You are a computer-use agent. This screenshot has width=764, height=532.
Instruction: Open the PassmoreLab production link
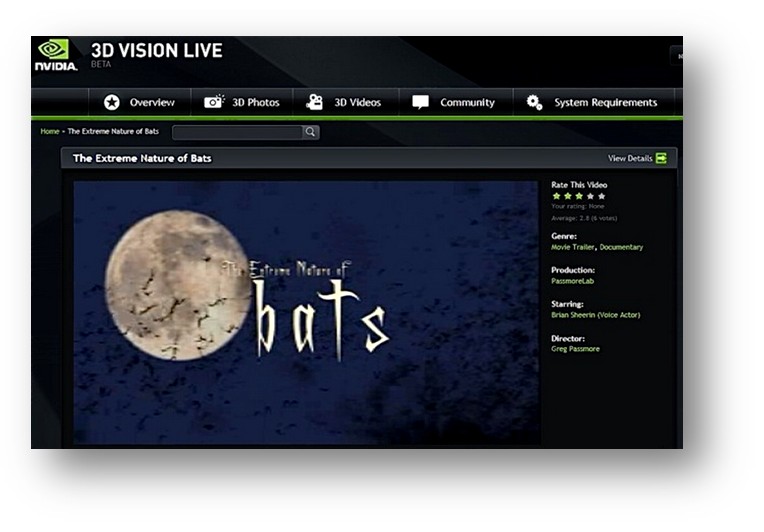pyautogui.click(x=573, y=281)
